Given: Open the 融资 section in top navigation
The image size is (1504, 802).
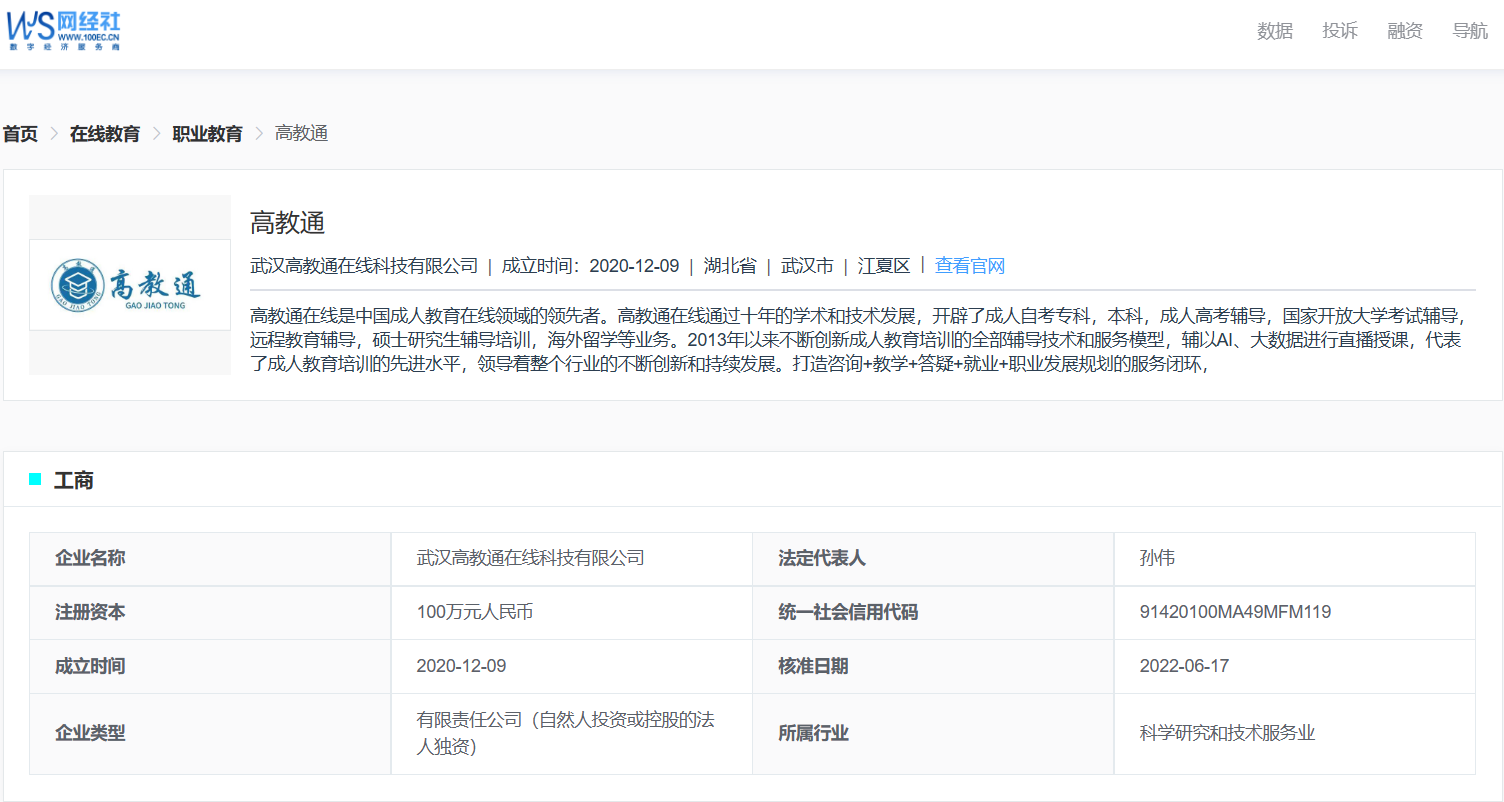Looking at the screenshot, I should (1404, 31).
